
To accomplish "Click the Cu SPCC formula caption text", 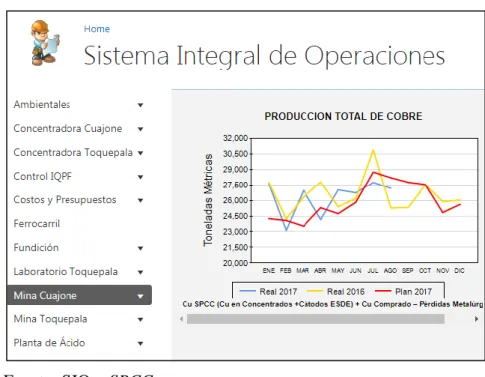I will pos(332,304).
